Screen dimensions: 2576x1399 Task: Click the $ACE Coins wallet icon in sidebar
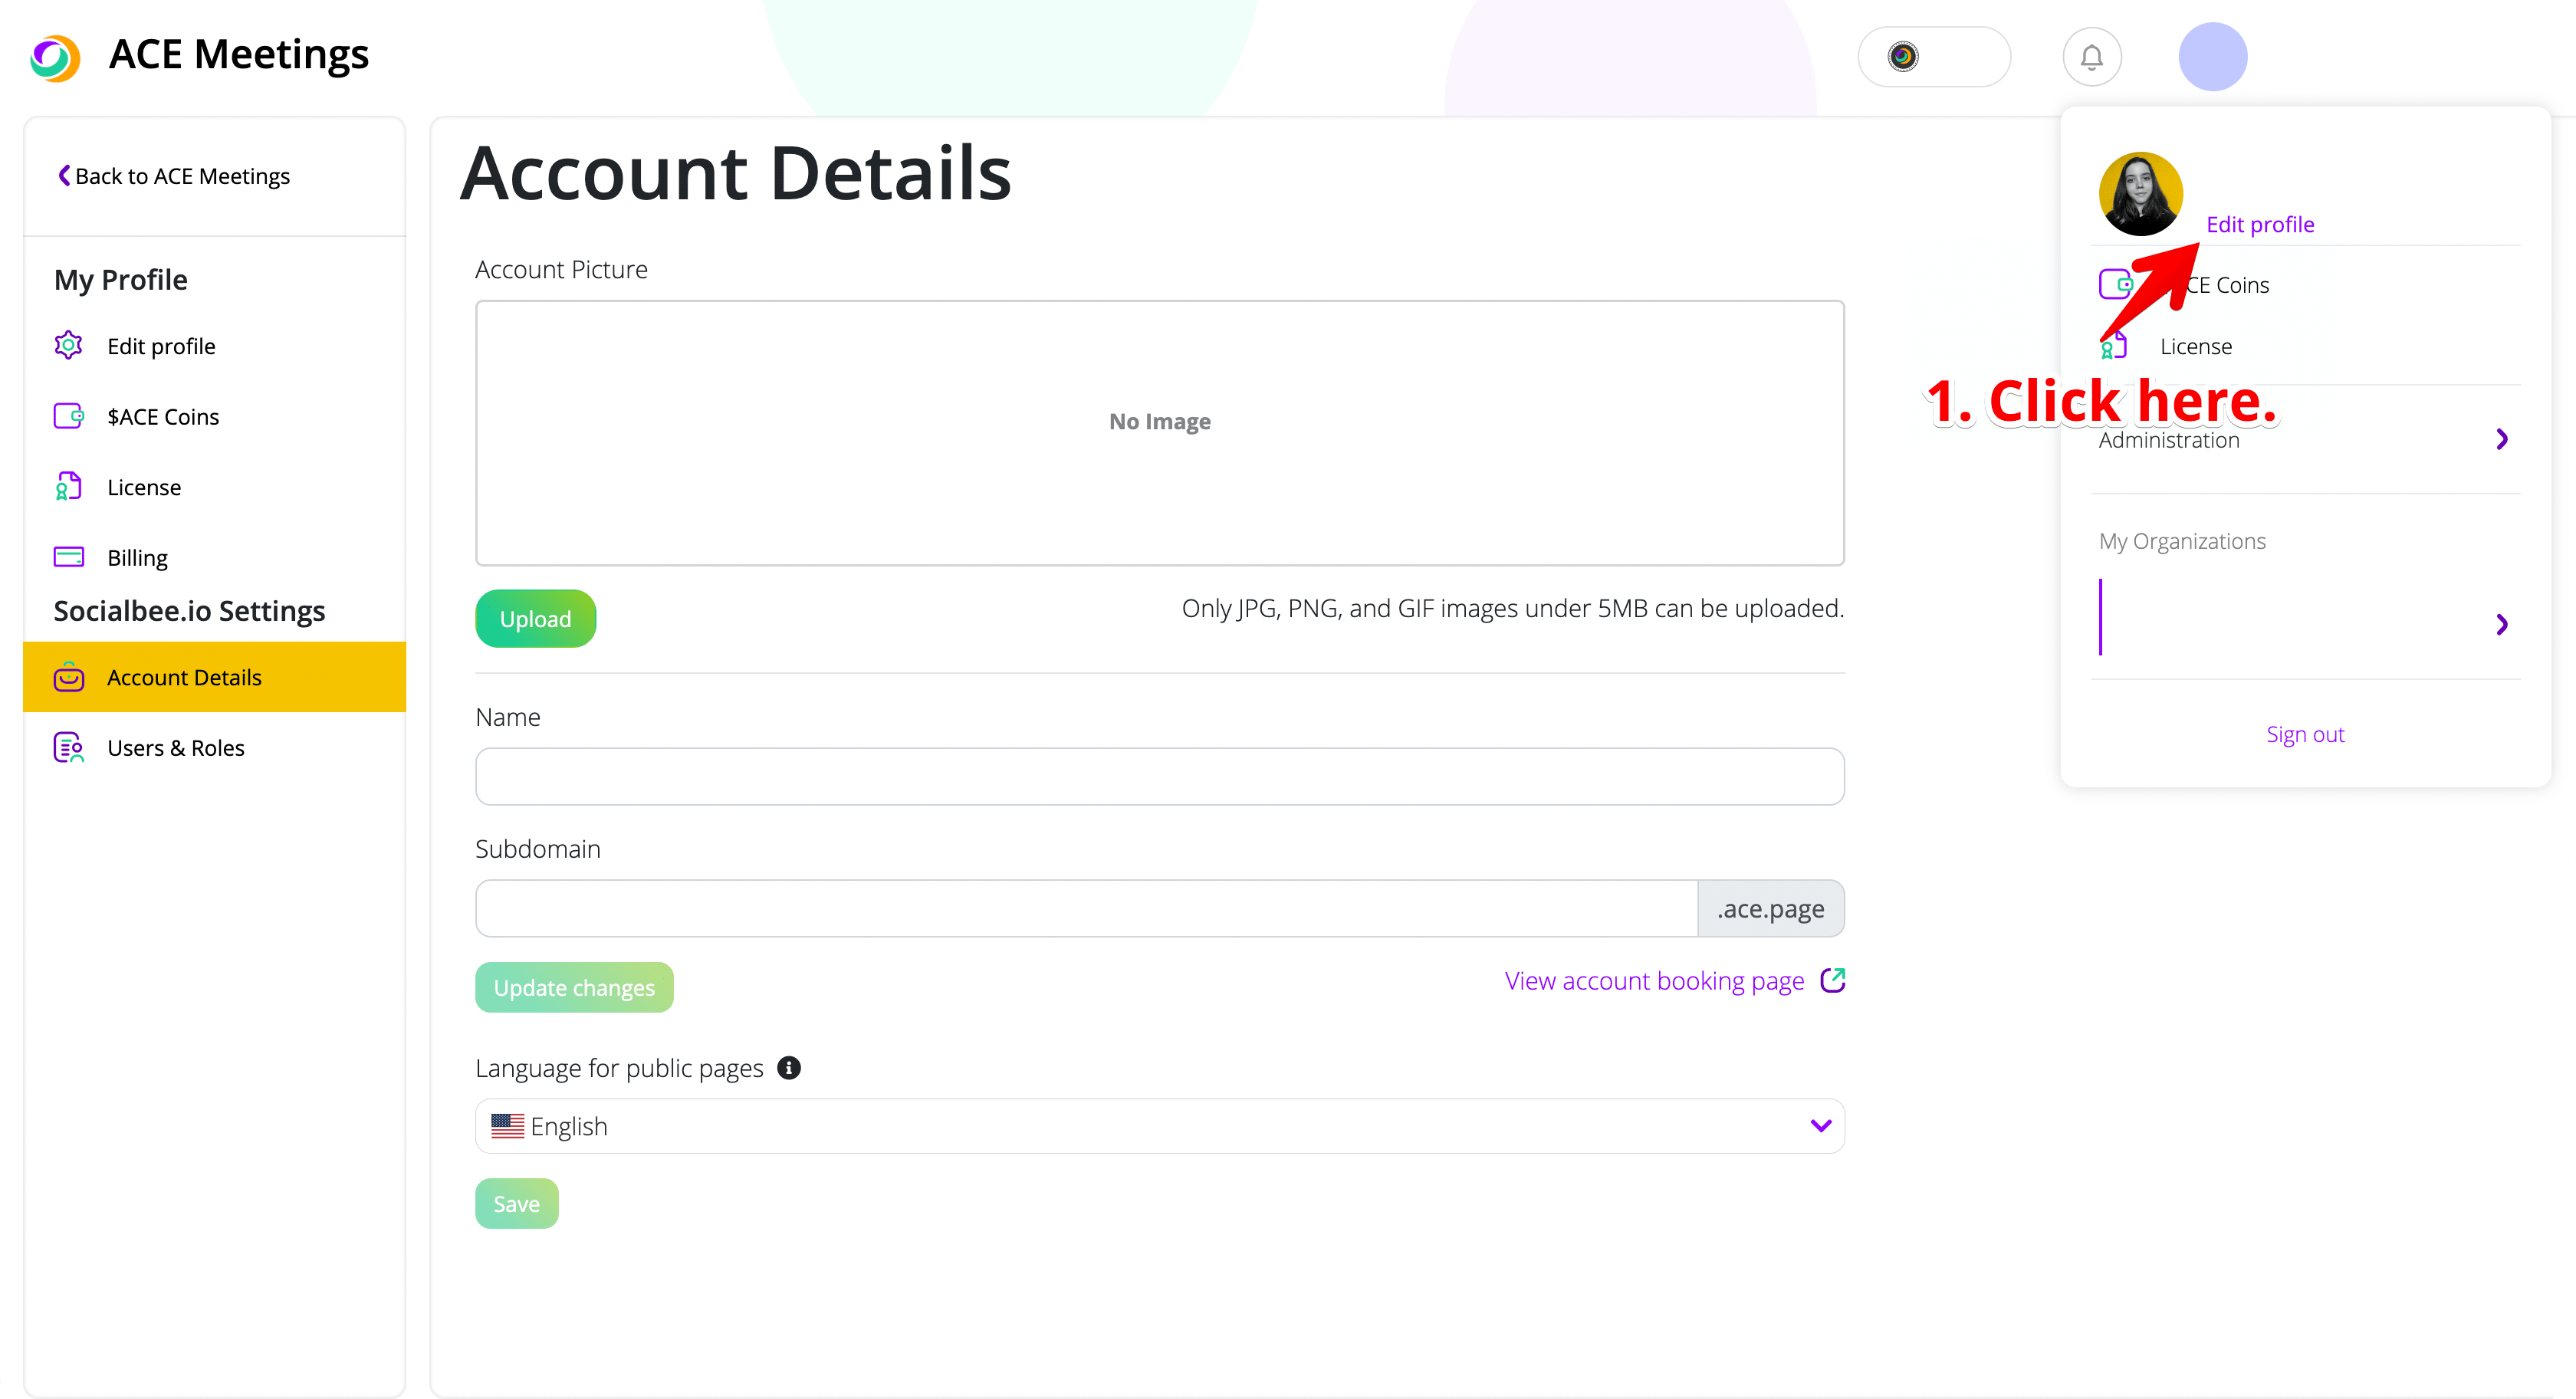pyautogui.click(x=68, y=416)
